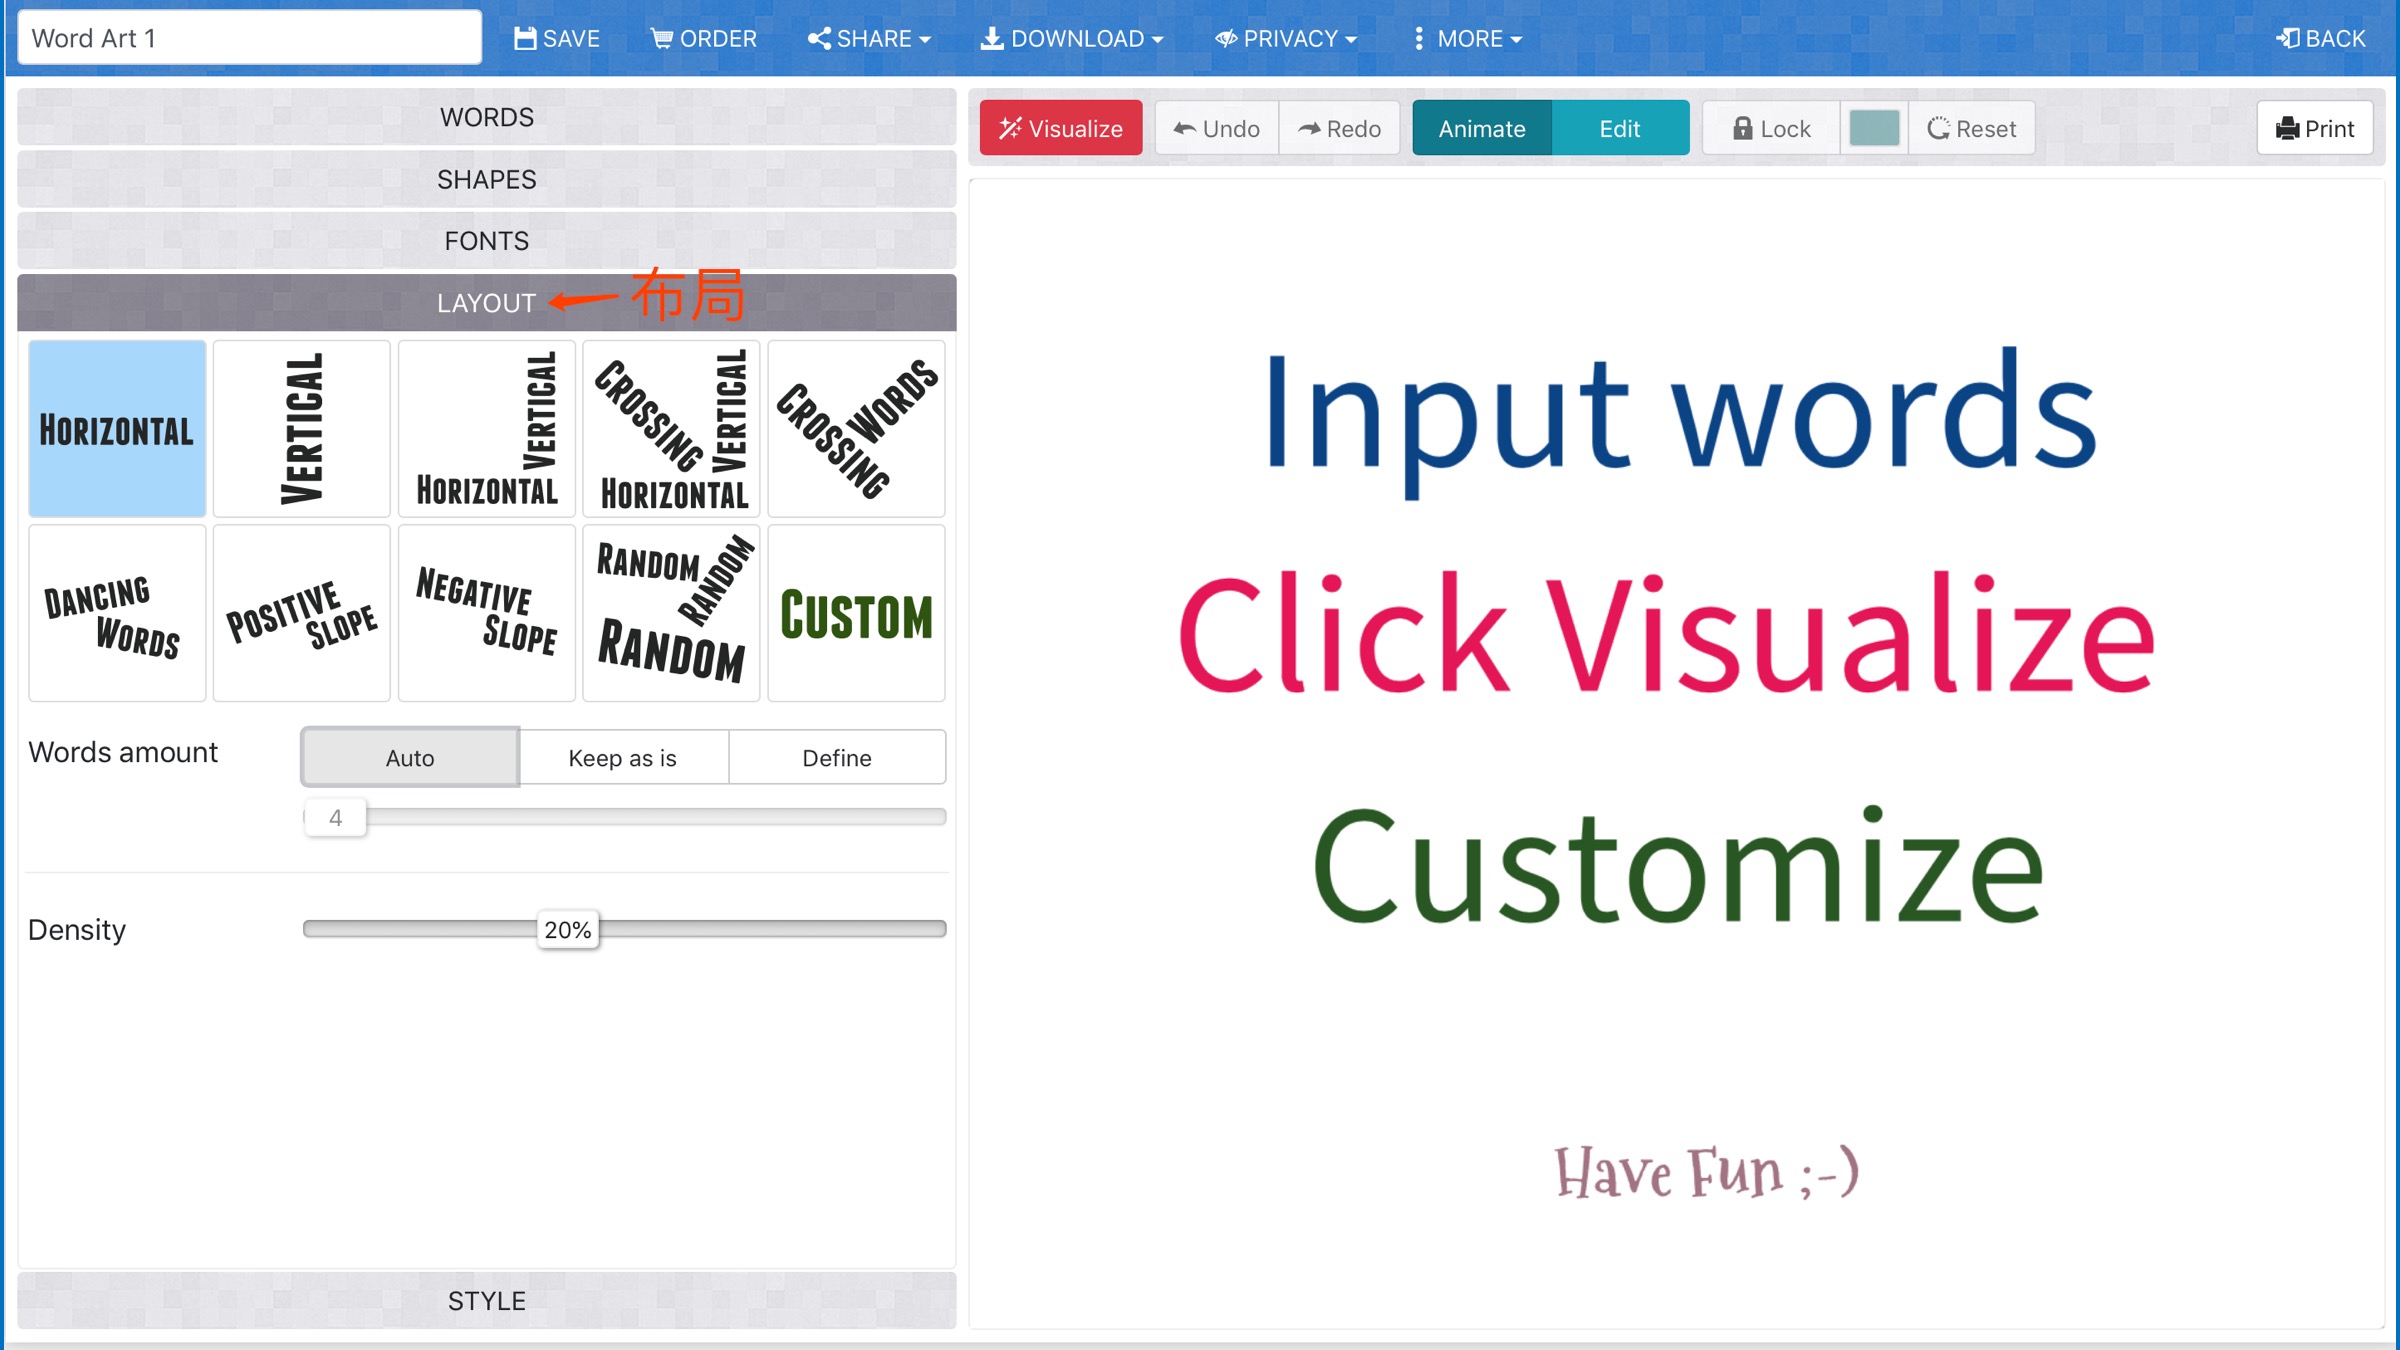Switch to Edit mode toggle
2400x1350 pixels.
pyautogui.click(x=1619, y=128)
